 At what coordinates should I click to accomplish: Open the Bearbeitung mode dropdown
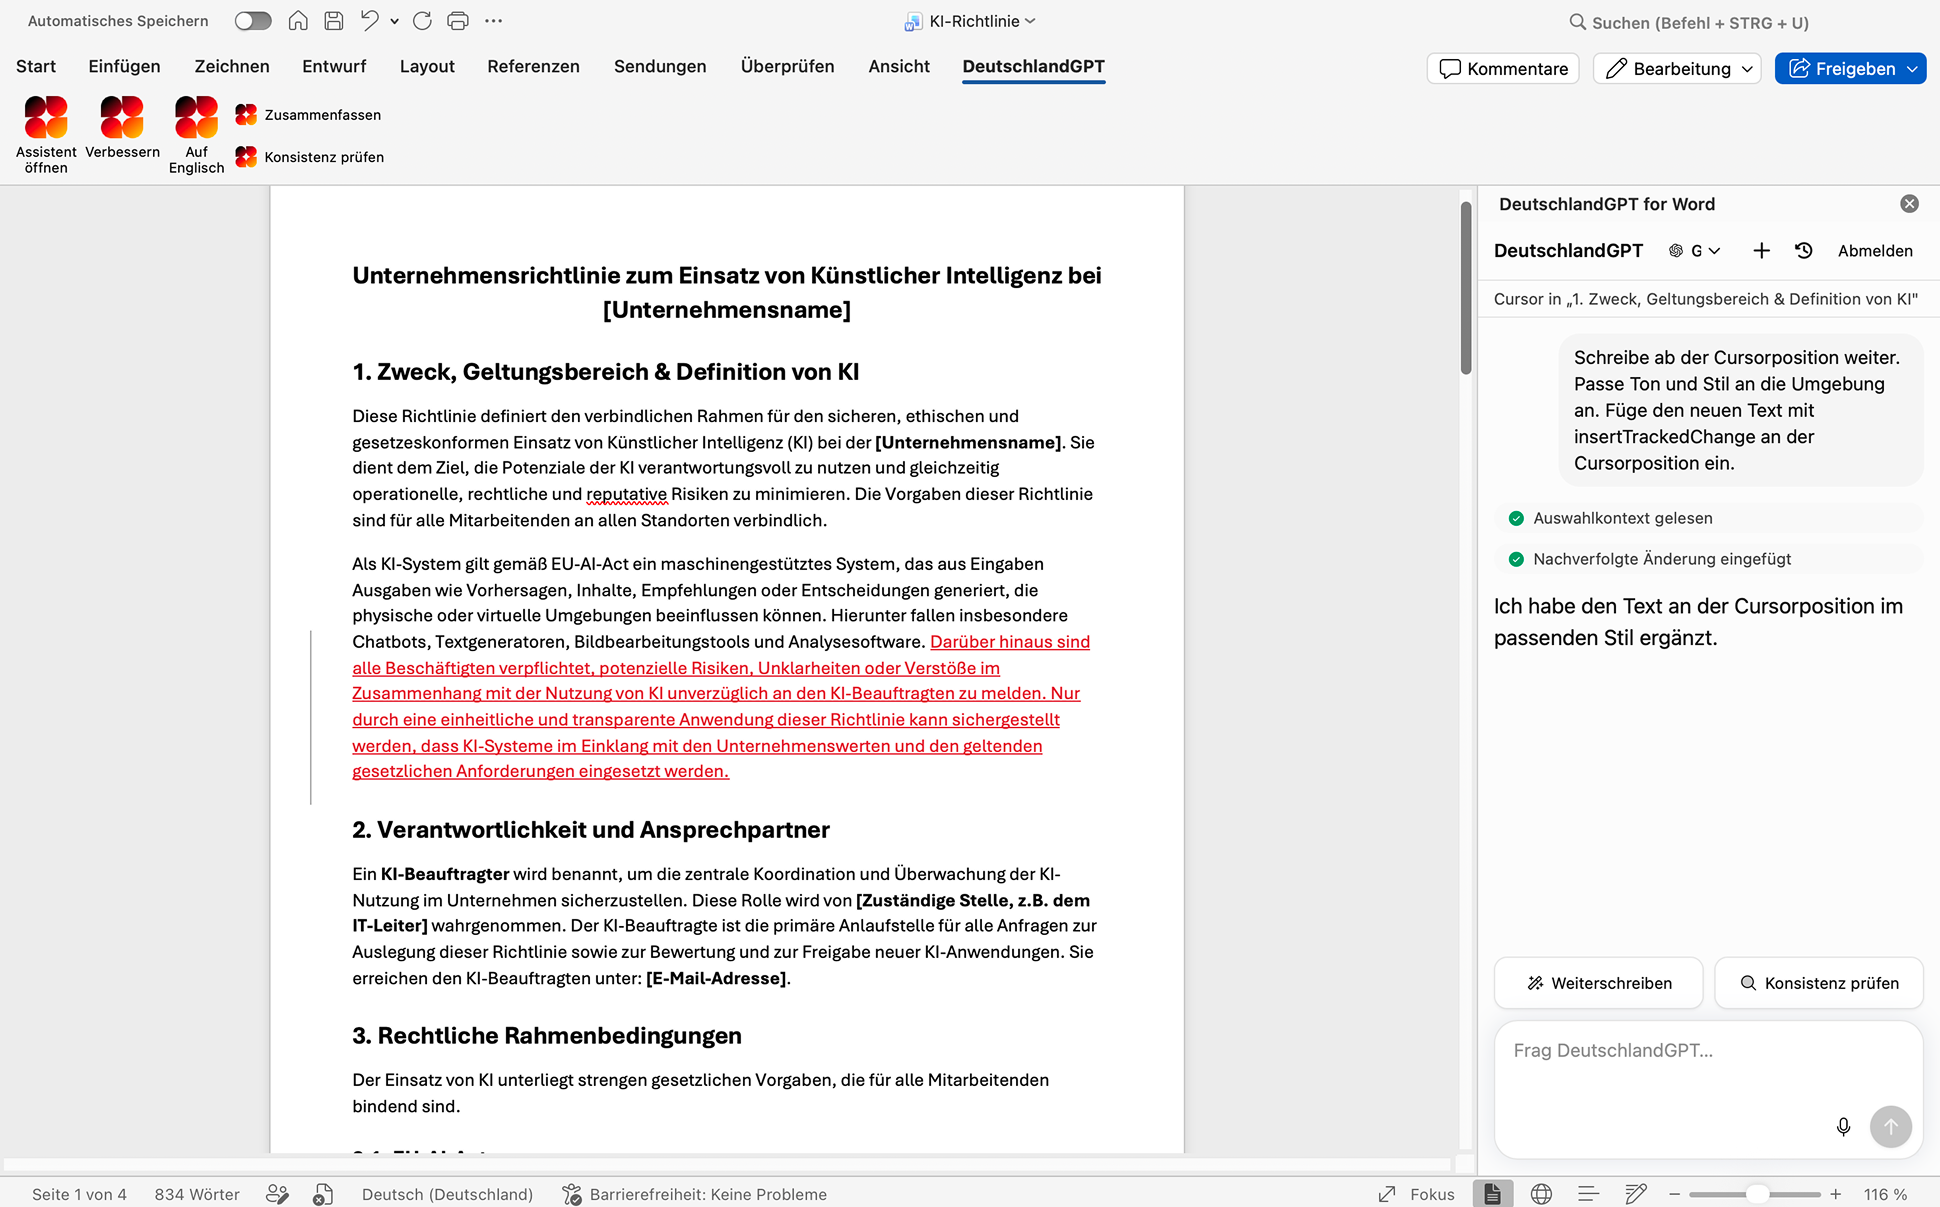click(1677, 68)
